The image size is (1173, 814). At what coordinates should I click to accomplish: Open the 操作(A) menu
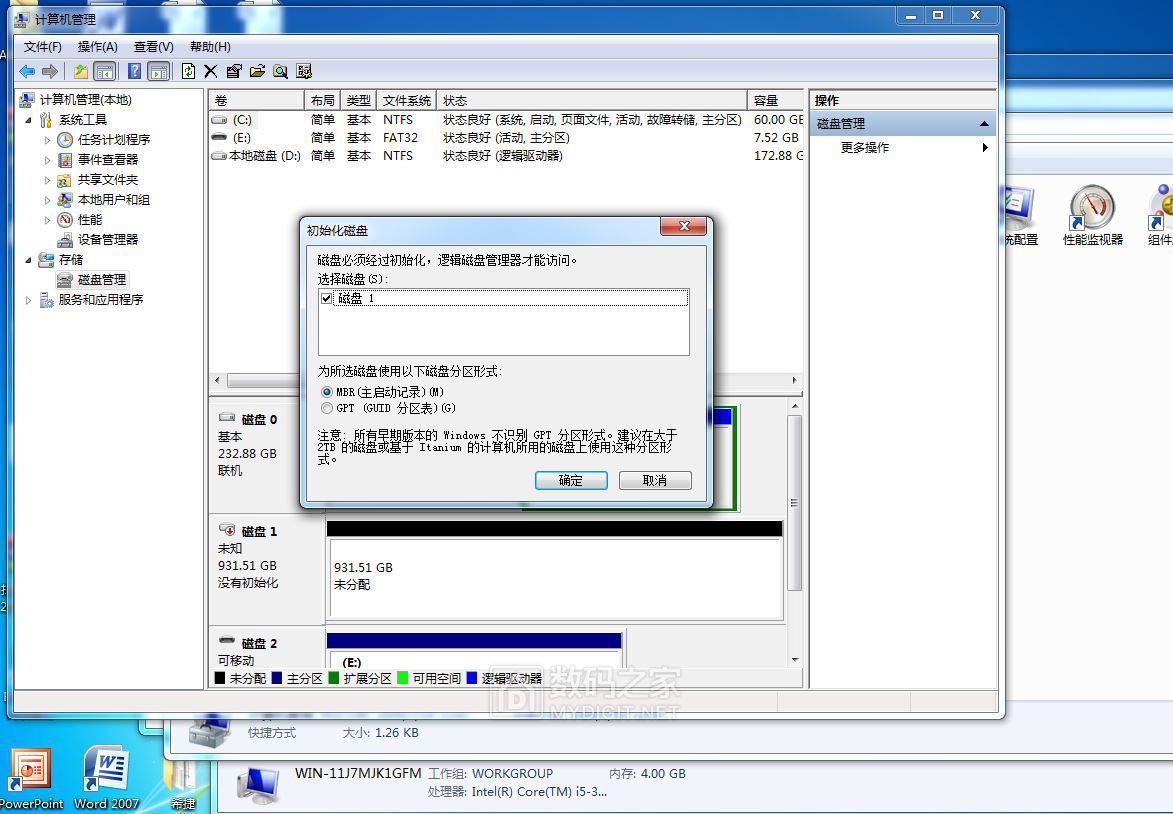tap(97, 46)
